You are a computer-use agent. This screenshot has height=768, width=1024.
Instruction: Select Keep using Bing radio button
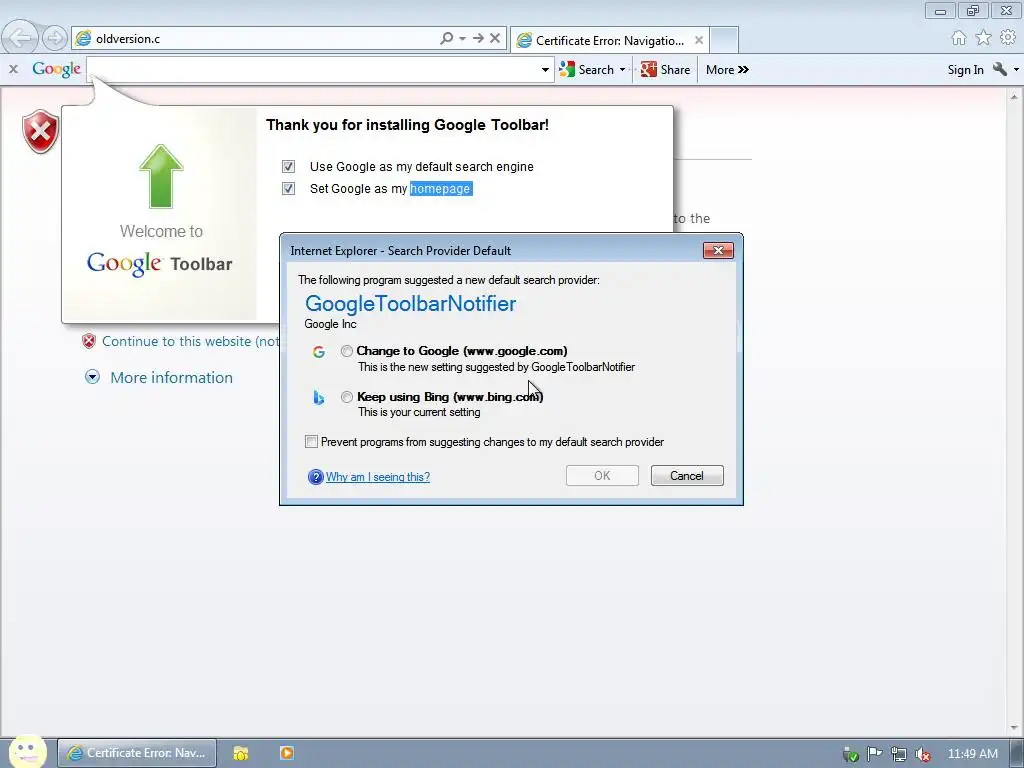pos(346,397)
